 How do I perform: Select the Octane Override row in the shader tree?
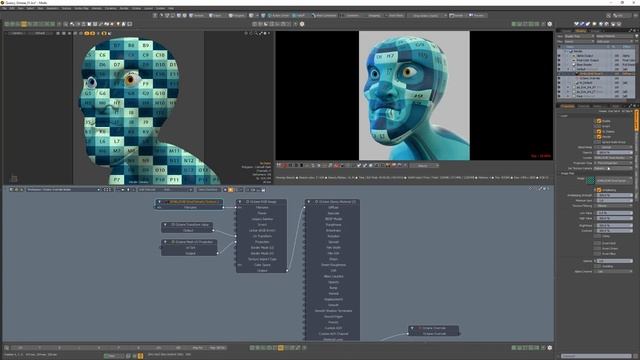tap(590, 78)
